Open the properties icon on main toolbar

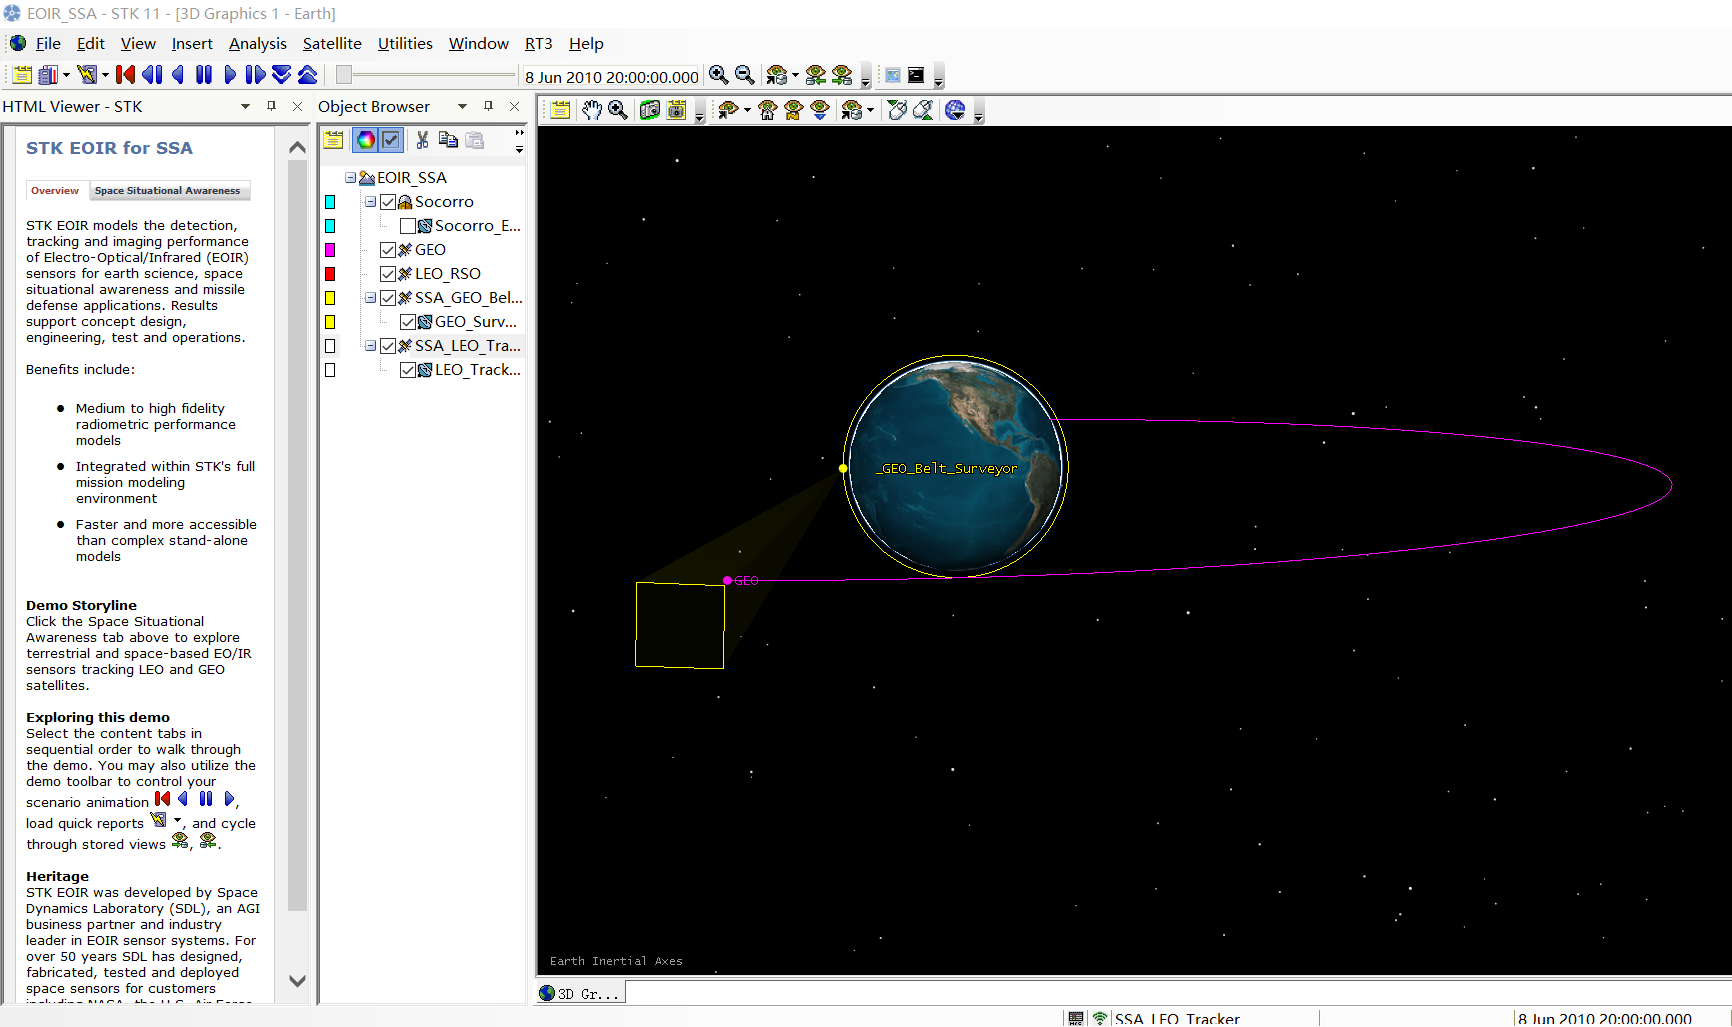point(21,75)
